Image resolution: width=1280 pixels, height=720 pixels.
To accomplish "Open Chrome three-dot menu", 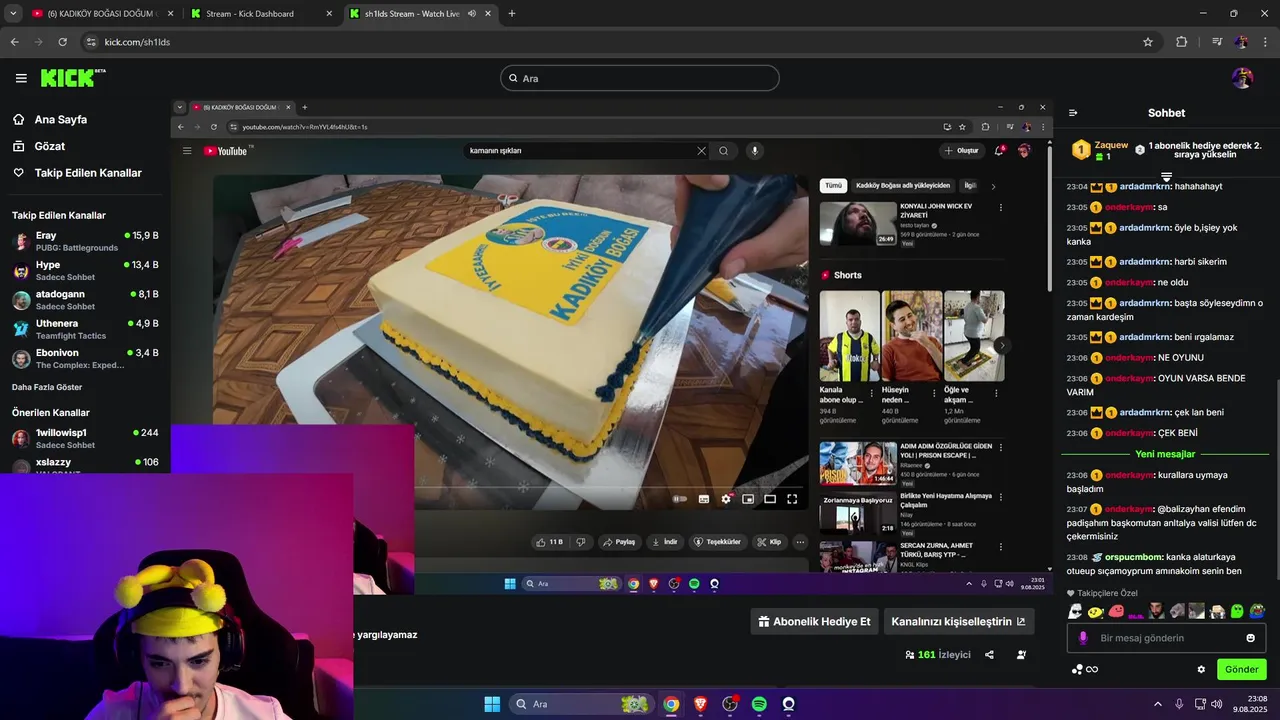I will [1267, 42].
